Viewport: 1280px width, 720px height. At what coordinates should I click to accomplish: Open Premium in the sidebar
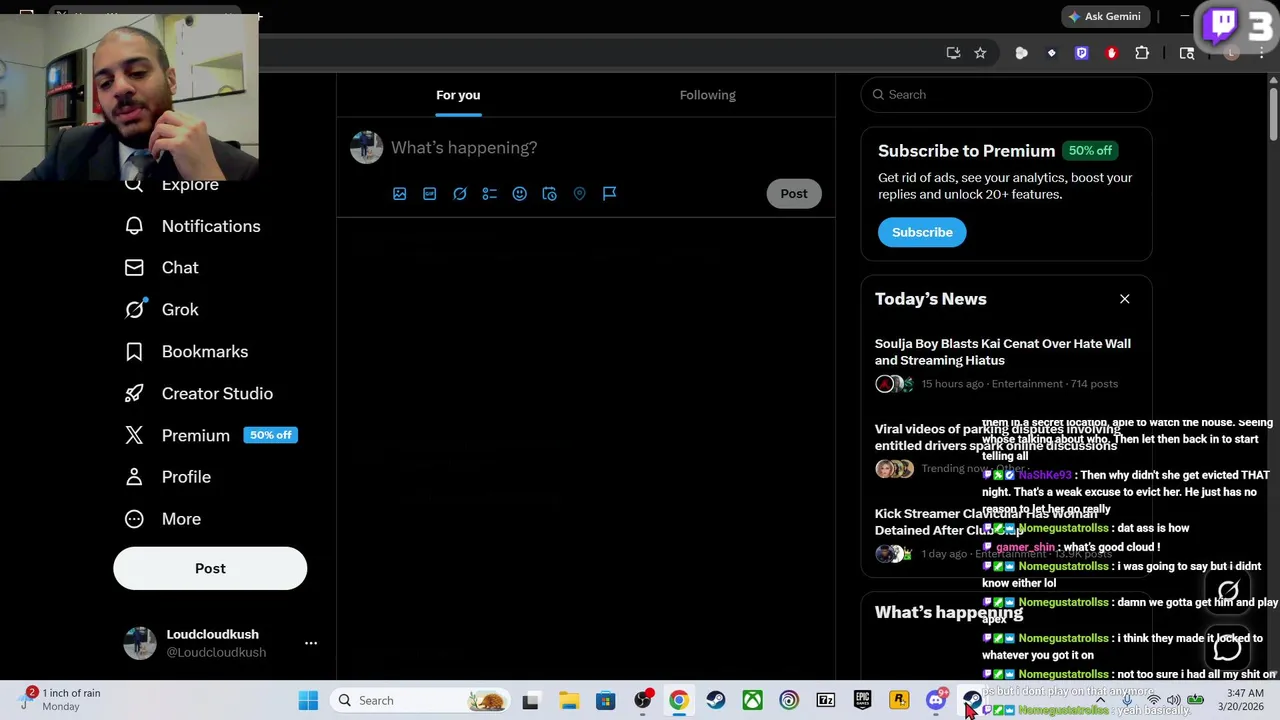(210, 436)
